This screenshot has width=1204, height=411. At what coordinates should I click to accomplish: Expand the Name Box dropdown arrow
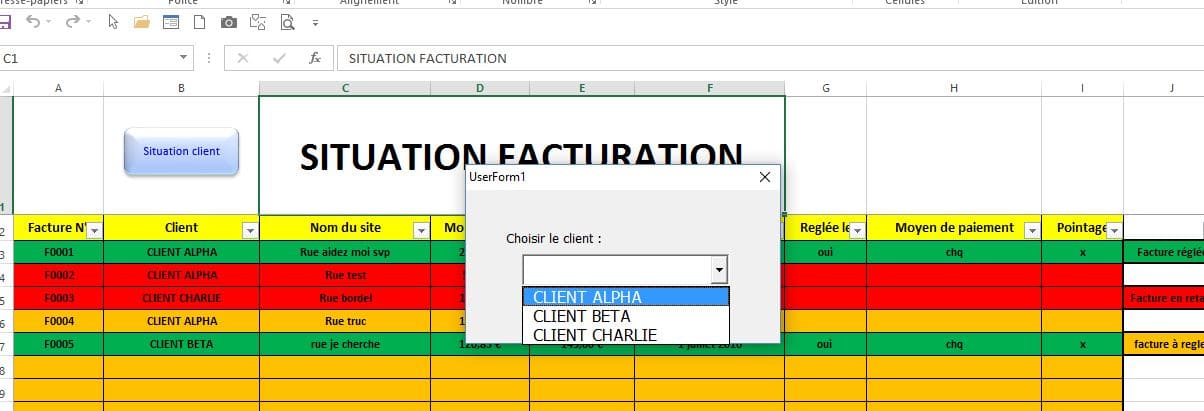pos(183,58)
